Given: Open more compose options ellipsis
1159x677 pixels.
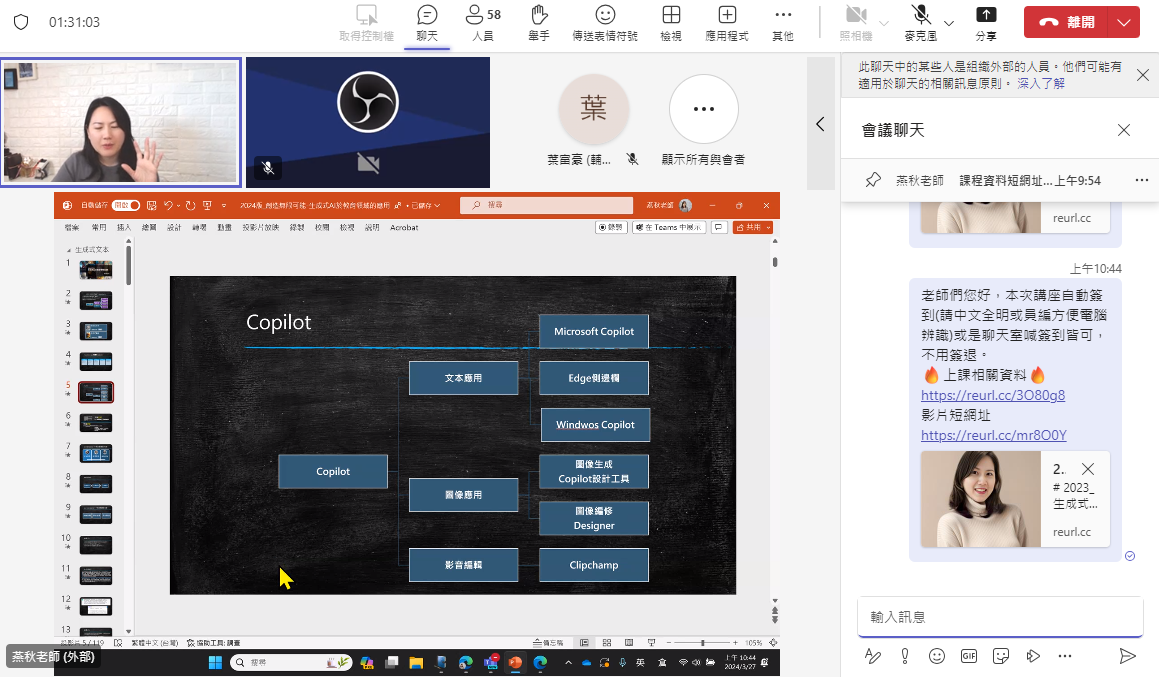Looking at the screenshot, I should (x=1064, y=656).
